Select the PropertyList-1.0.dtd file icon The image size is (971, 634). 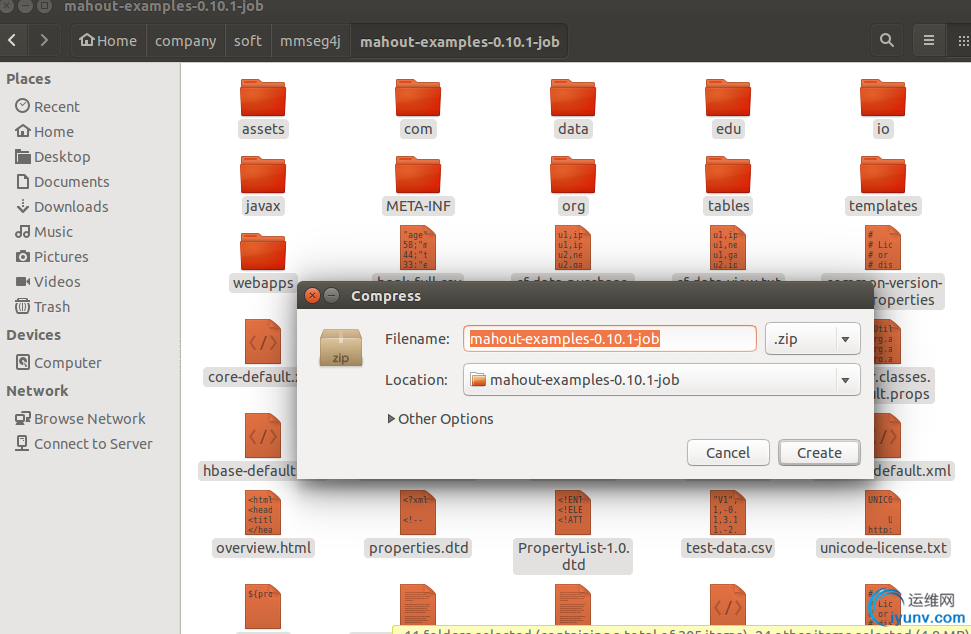click(573, 513)
